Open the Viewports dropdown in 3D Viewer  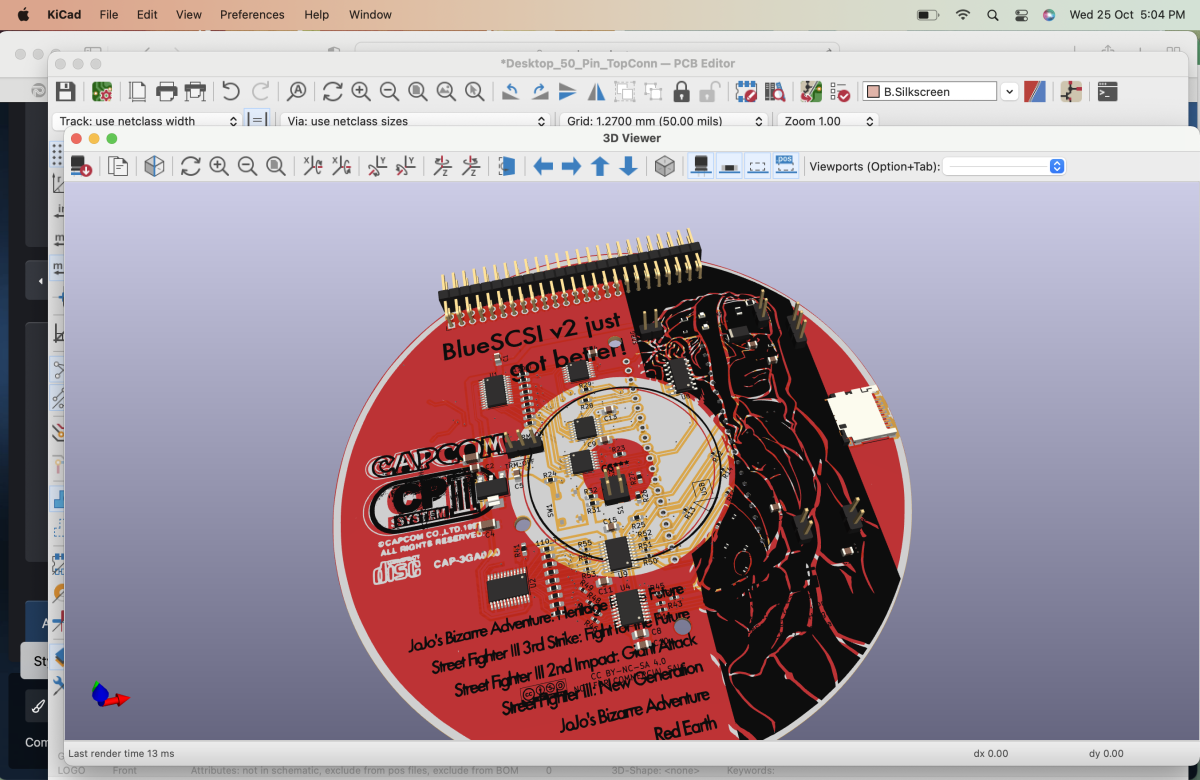[1004, 167]
